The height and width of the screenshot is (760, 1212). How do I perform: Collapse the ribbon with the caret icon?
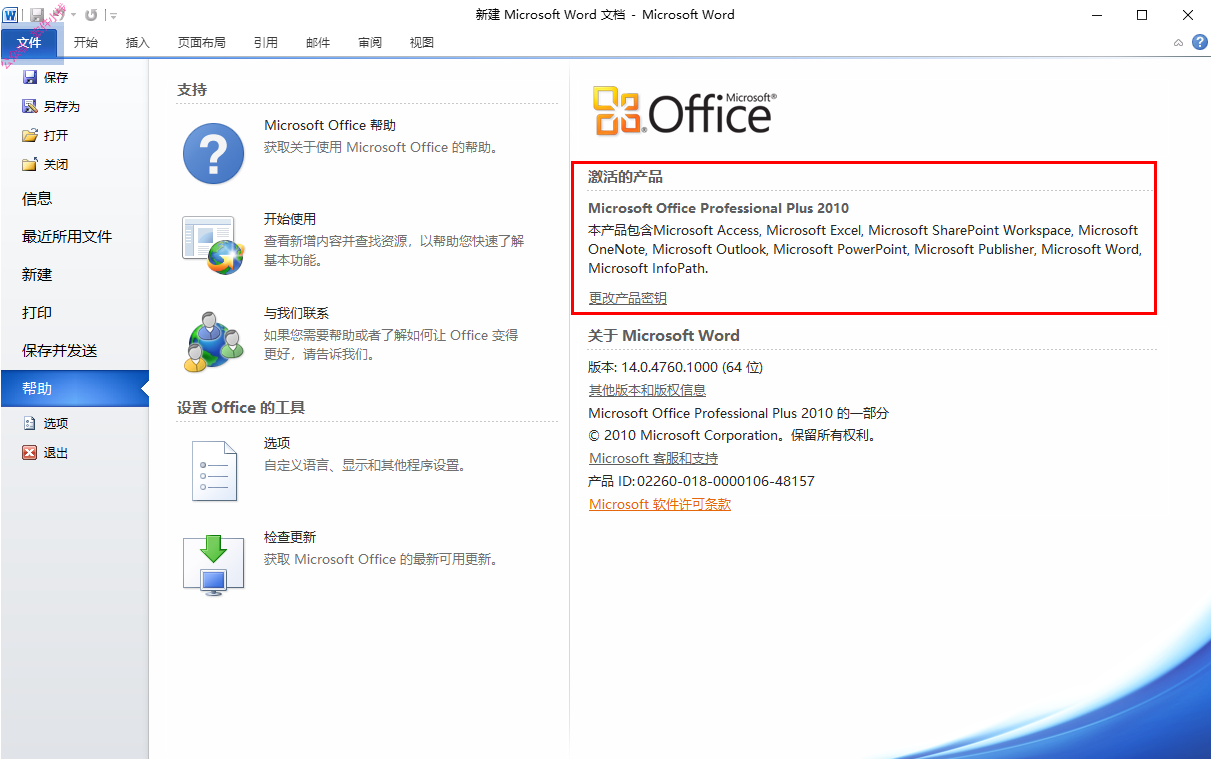click(1178, 43)
